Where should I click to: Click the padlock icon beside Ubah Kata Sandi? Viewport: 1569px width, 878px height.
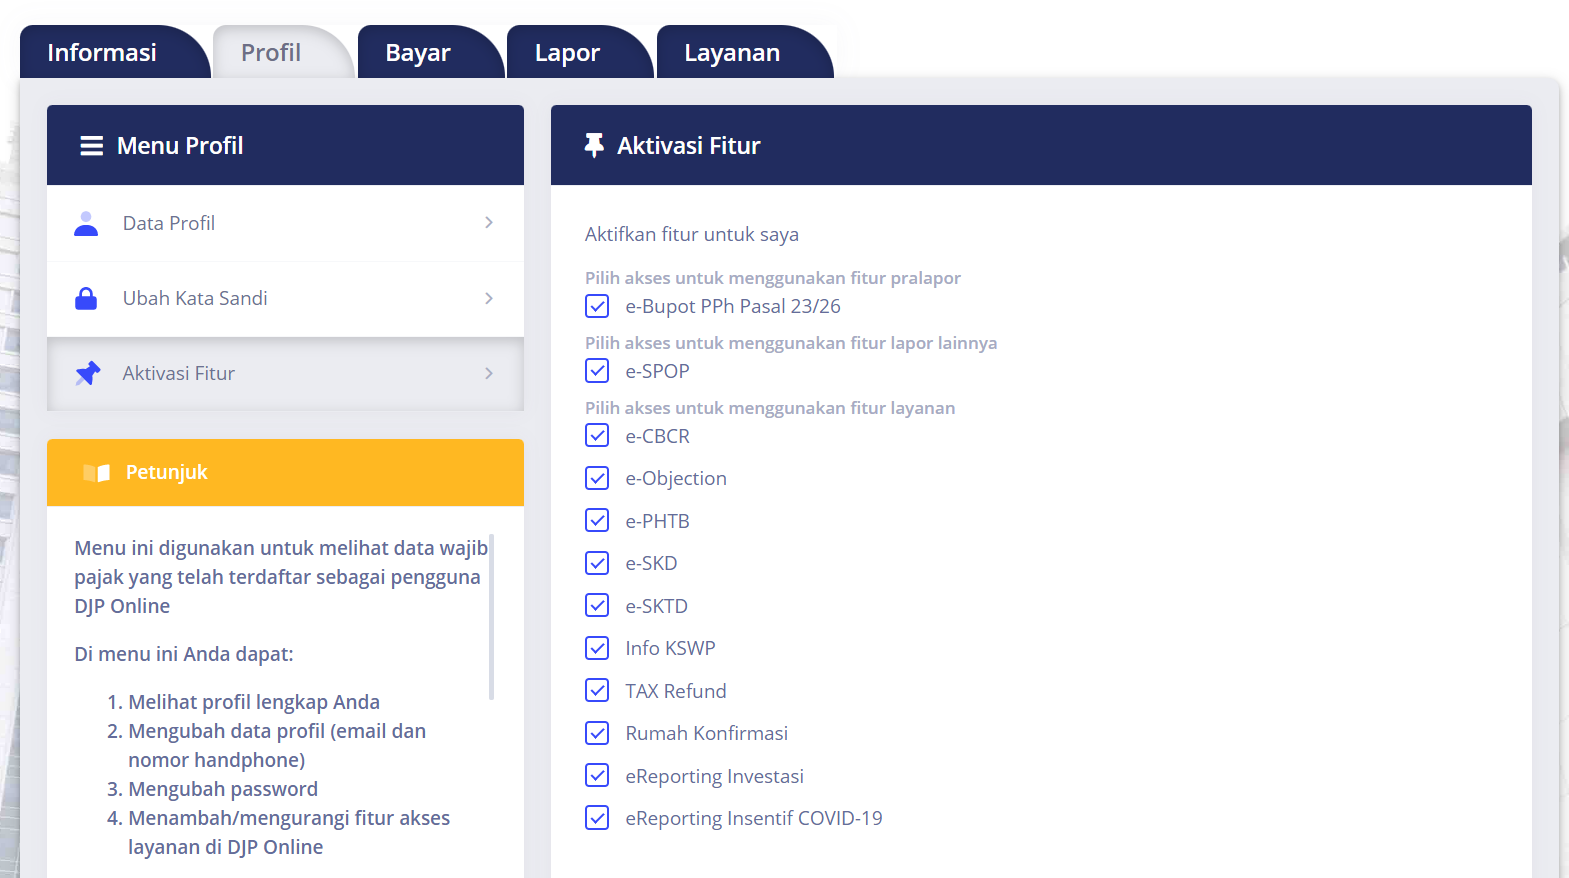86,298
